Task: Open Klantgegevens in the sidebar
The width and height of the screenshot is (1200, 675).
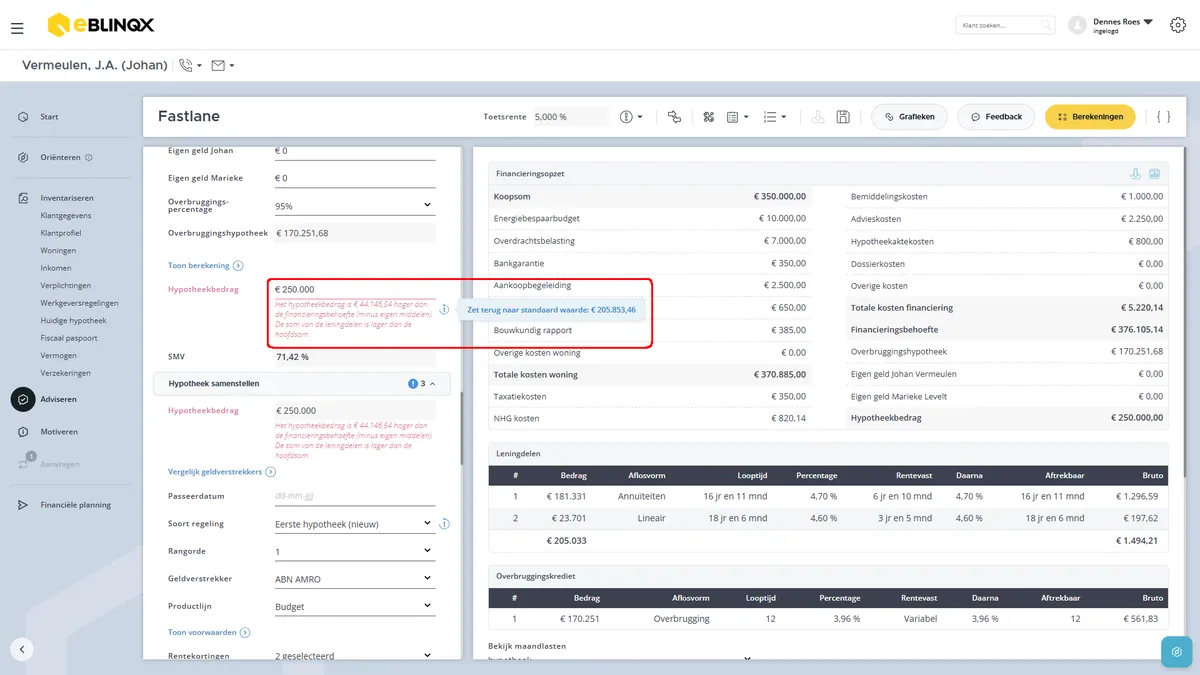Action: [x=65, y=215]
